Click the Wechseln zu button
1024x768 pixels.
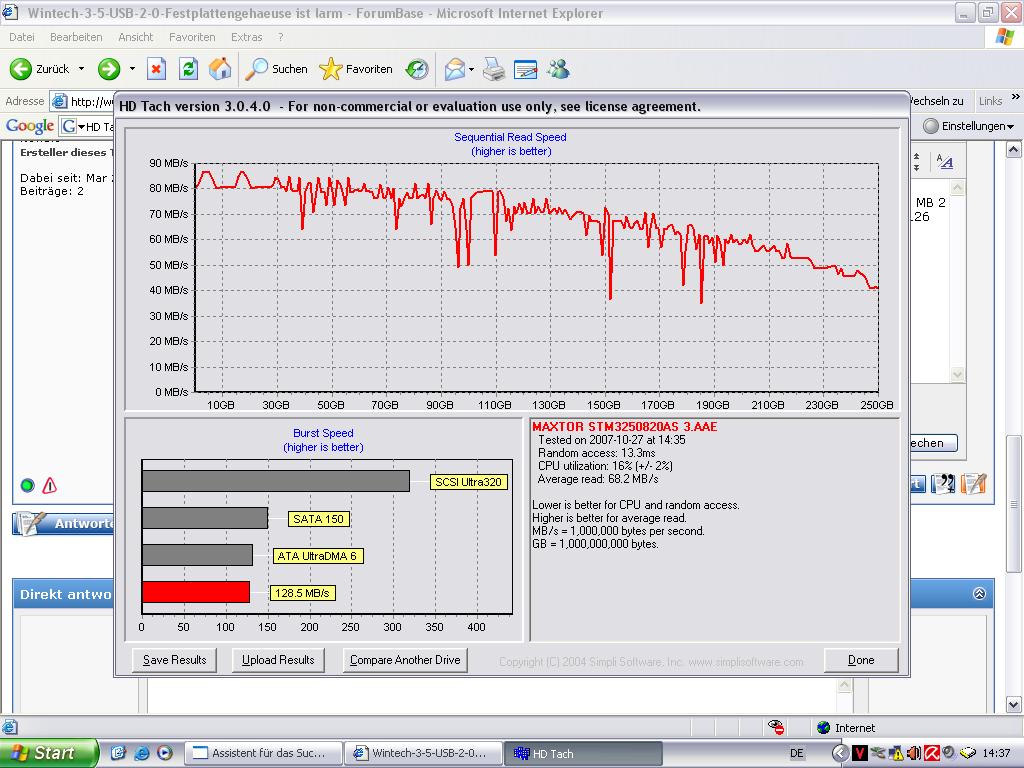936,101
